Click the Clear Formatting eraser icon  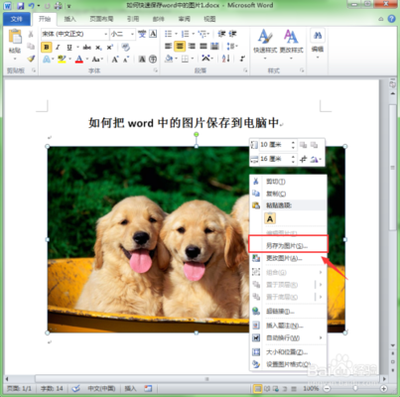click(x=126, y=47)
